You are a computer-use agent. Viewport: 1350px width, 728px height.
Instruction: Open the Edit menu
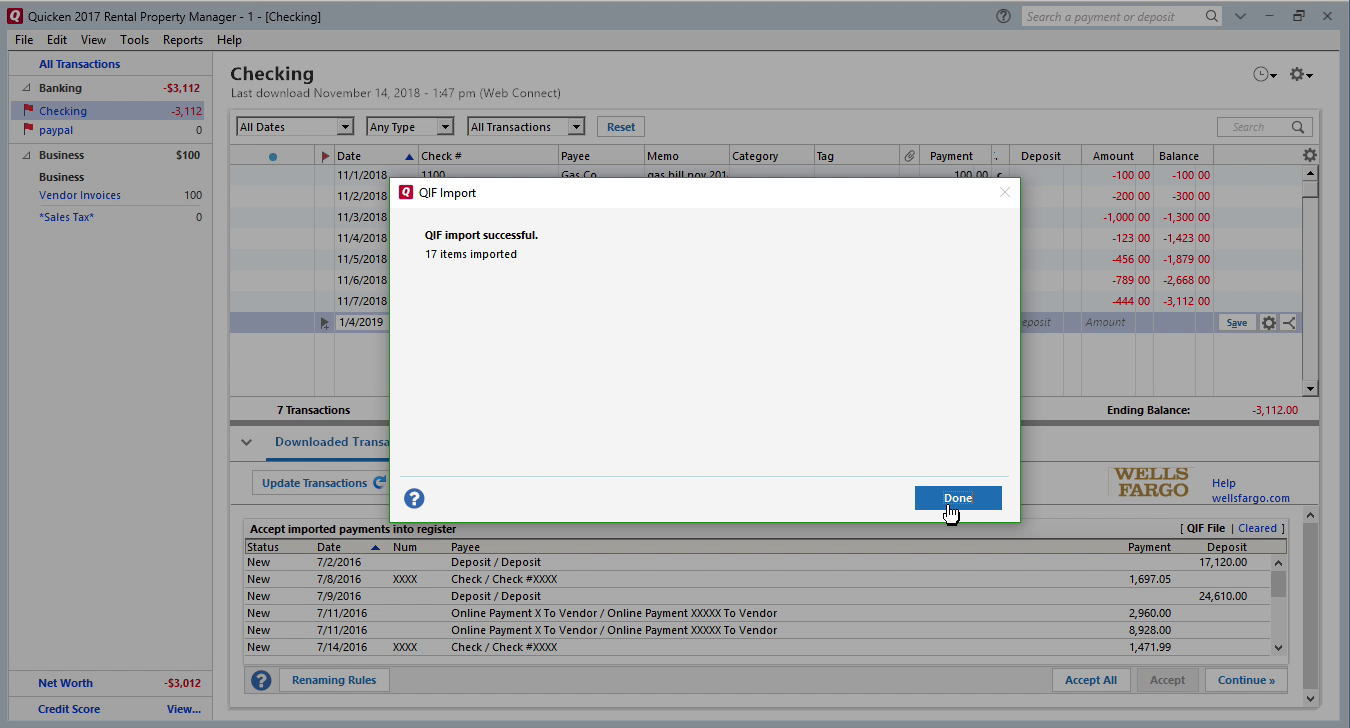click(x=57, y=40)
